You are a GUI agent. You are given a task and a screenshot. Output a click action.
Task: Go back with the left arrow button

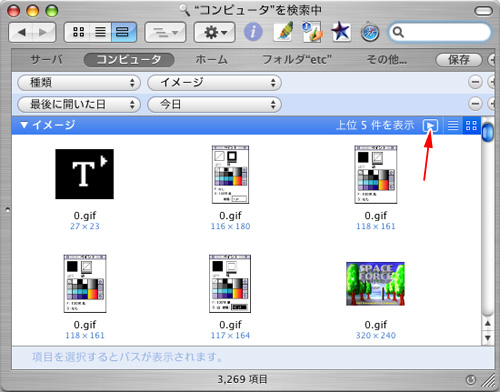click(21, 32)
